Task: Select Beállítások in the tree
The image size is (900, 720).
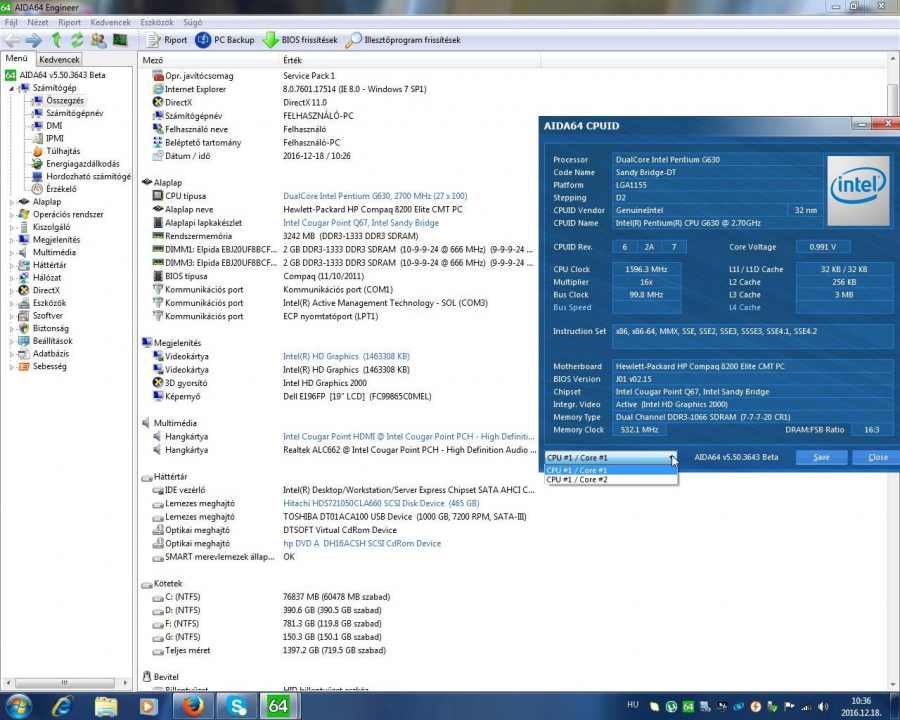Action: 52,340
